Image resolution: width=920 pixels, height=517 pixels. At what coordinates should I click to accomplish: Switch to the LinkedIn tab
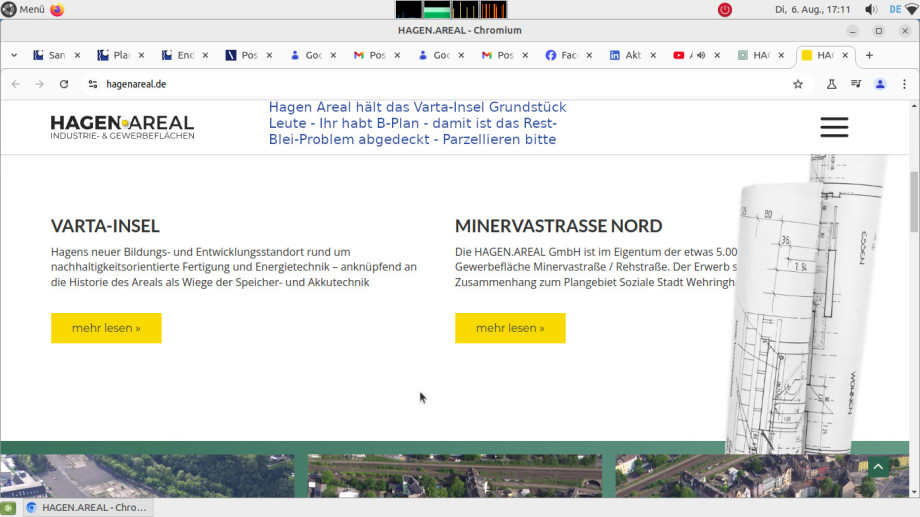coord(629,55)
